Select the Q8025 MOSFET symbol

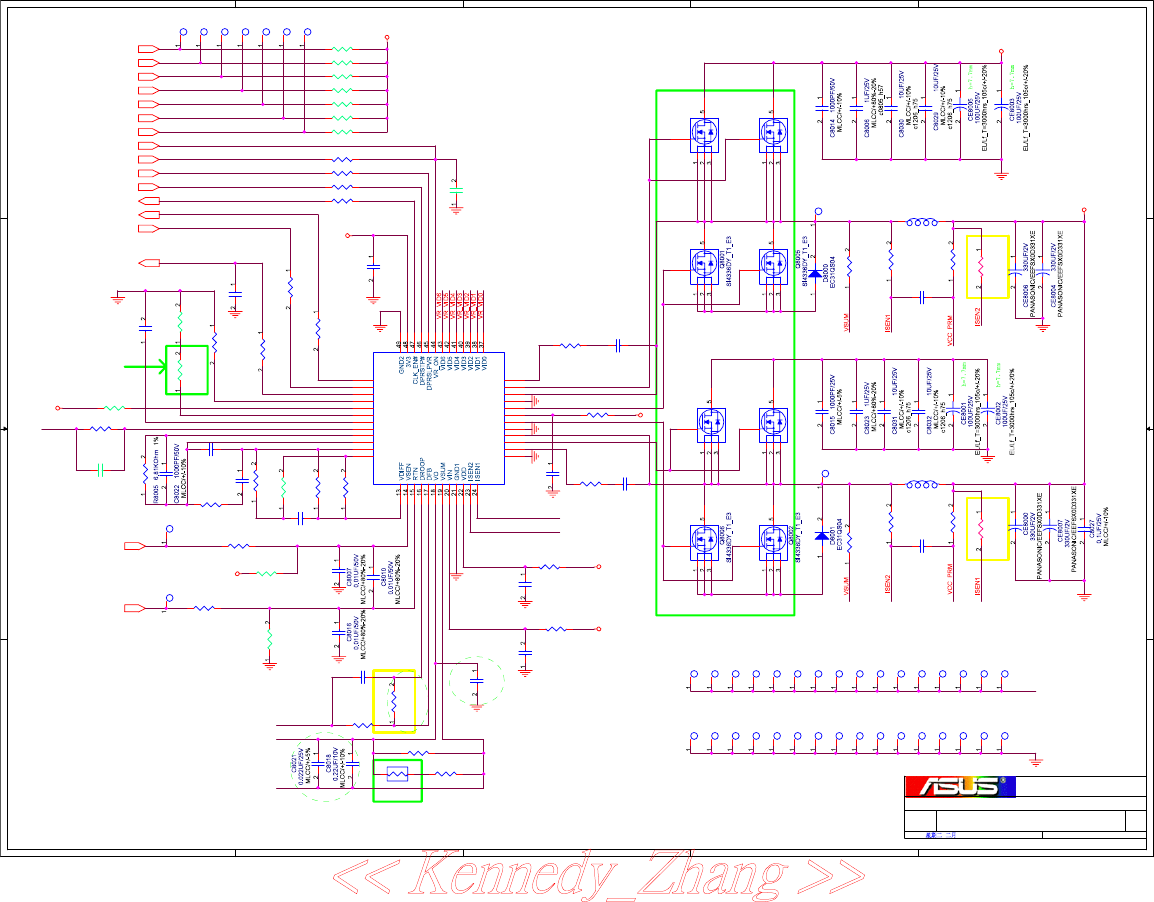(774, 267)
